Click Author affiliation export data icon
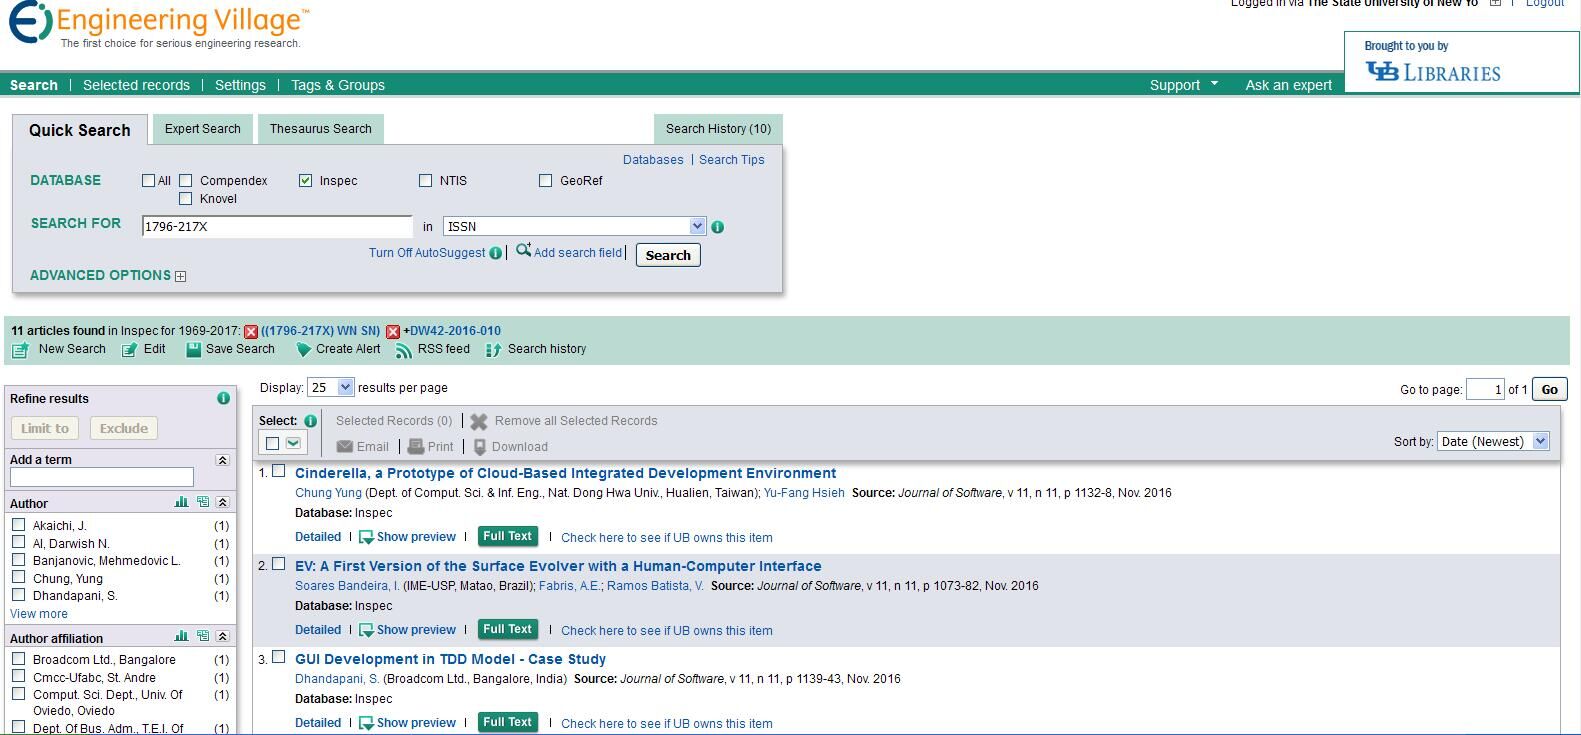This screenshot has width=1581, height=735. (203, 636)
